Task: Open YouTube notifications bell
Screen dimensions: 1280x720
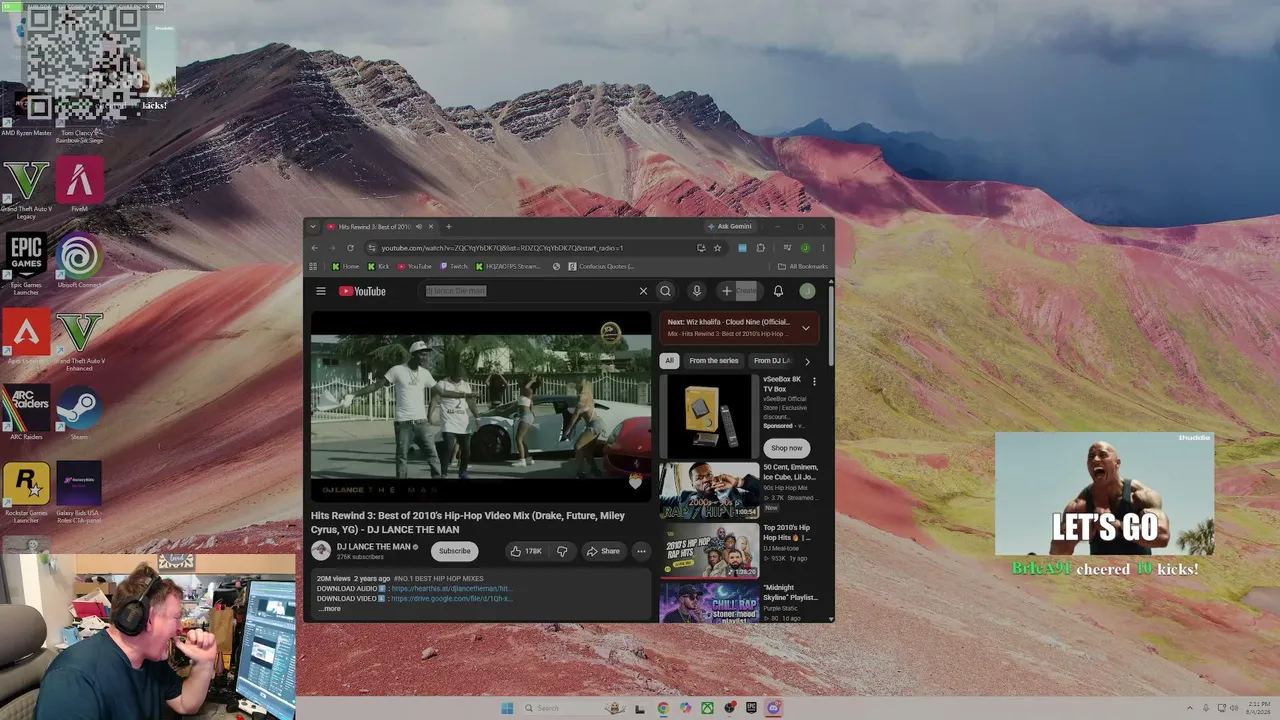Action: click(x=778, y=291)
